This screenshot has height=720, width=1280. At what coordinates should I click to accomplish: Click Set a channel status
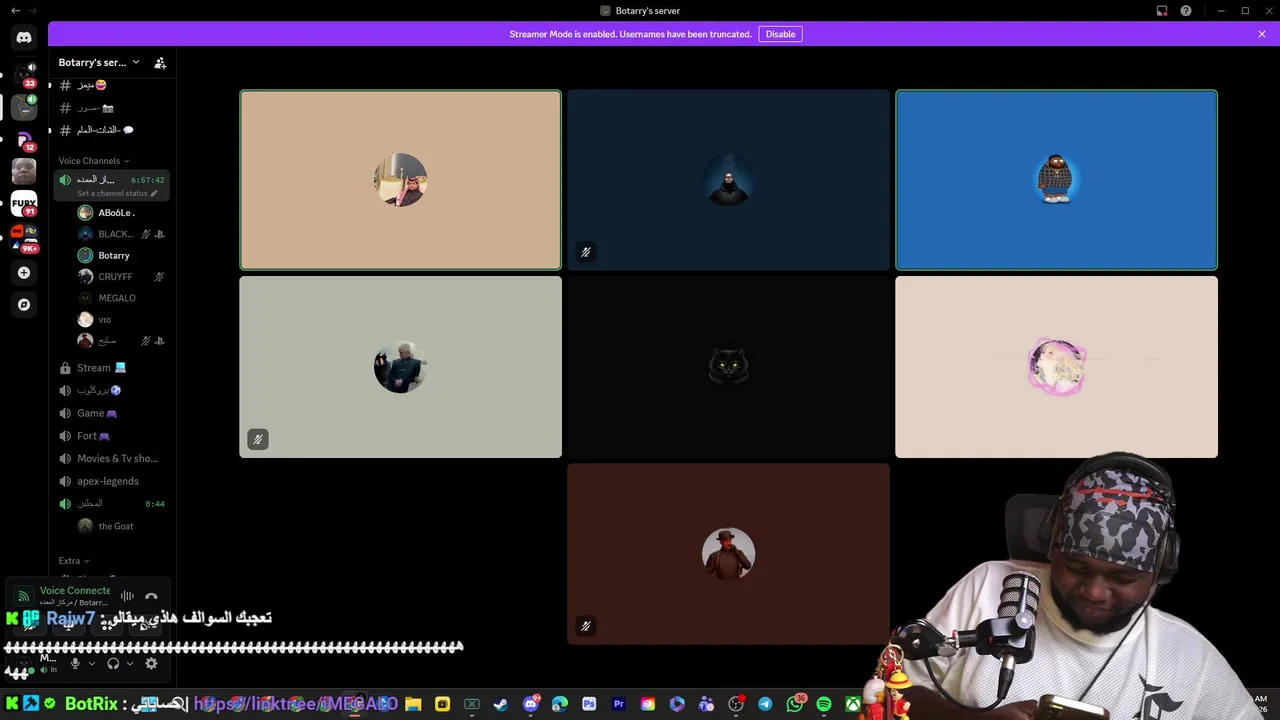click(117, 193)
